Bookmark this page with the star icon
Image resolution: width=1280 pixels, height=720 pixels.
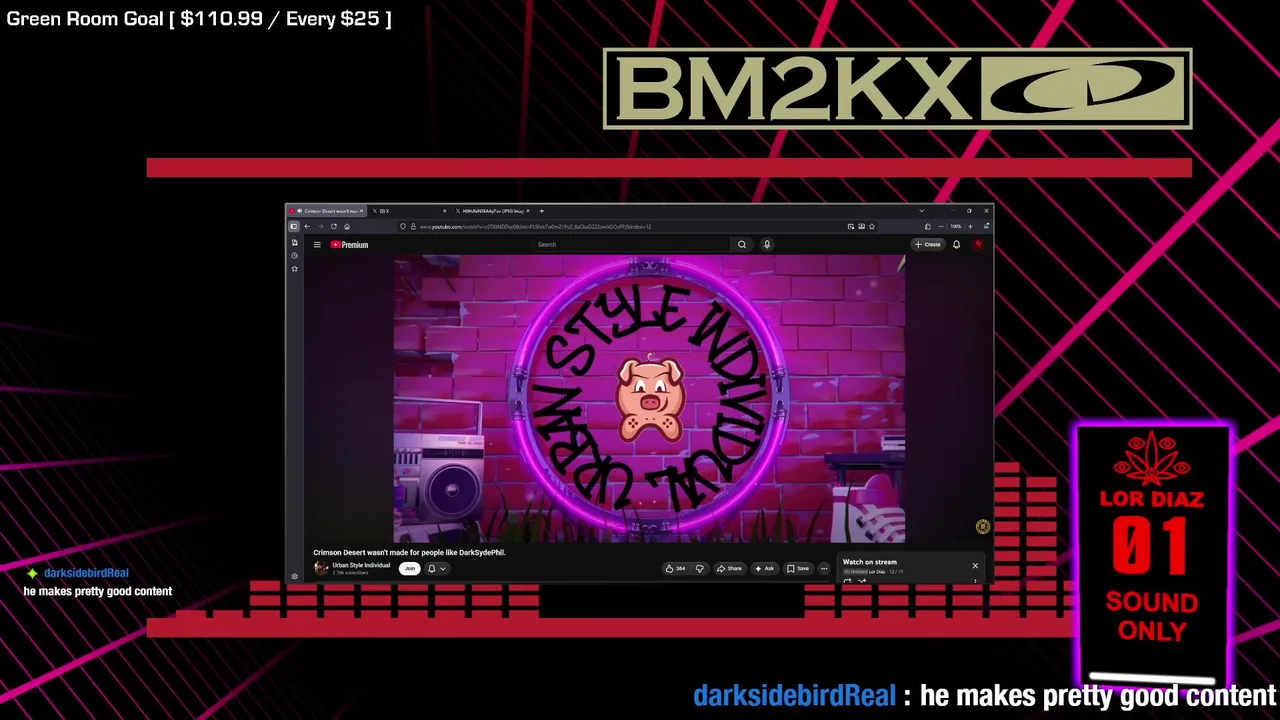tap(872, 227)
